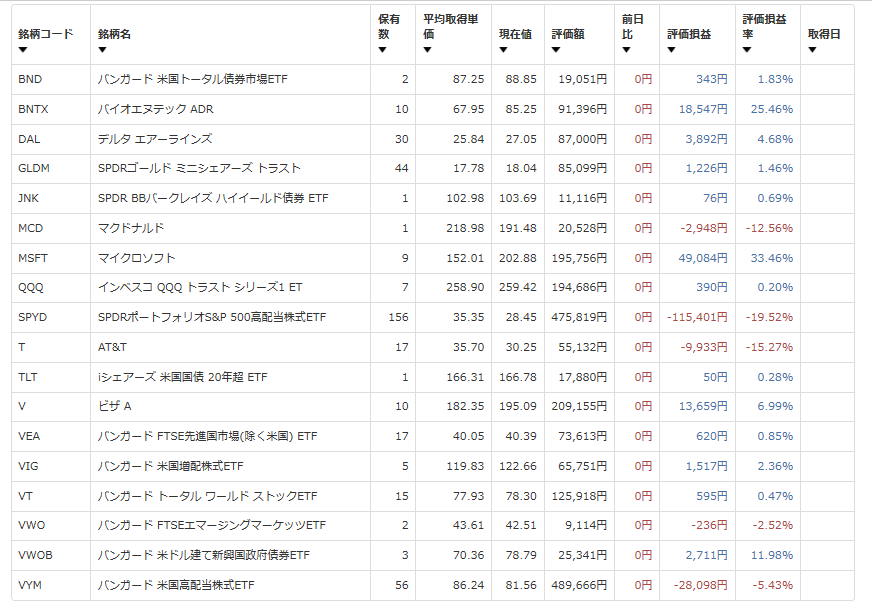Click VWOB profit rate 11.98%
Image resolution: width=872 pixels, height=610 pixels.
(772, 556)
